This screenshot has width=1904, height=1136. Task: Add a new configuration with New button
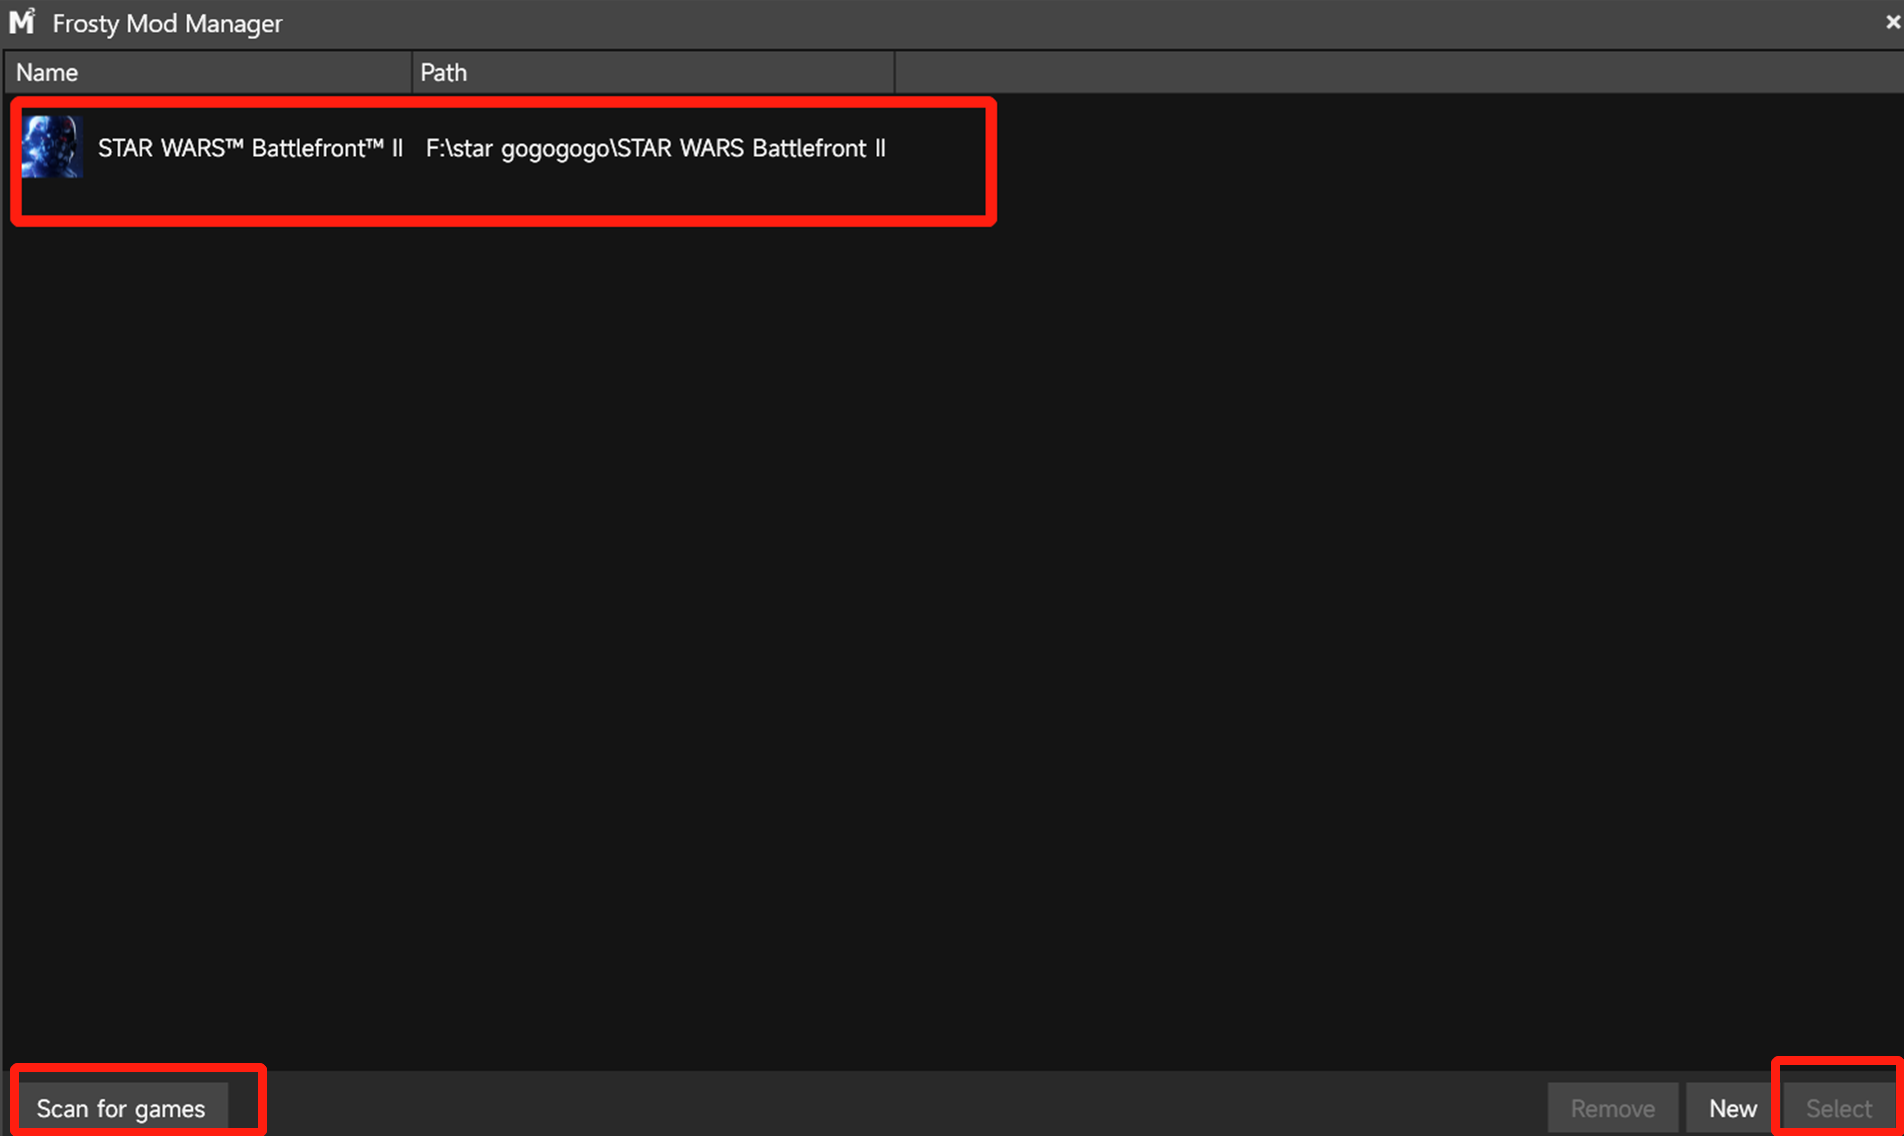point(1732,1108)
